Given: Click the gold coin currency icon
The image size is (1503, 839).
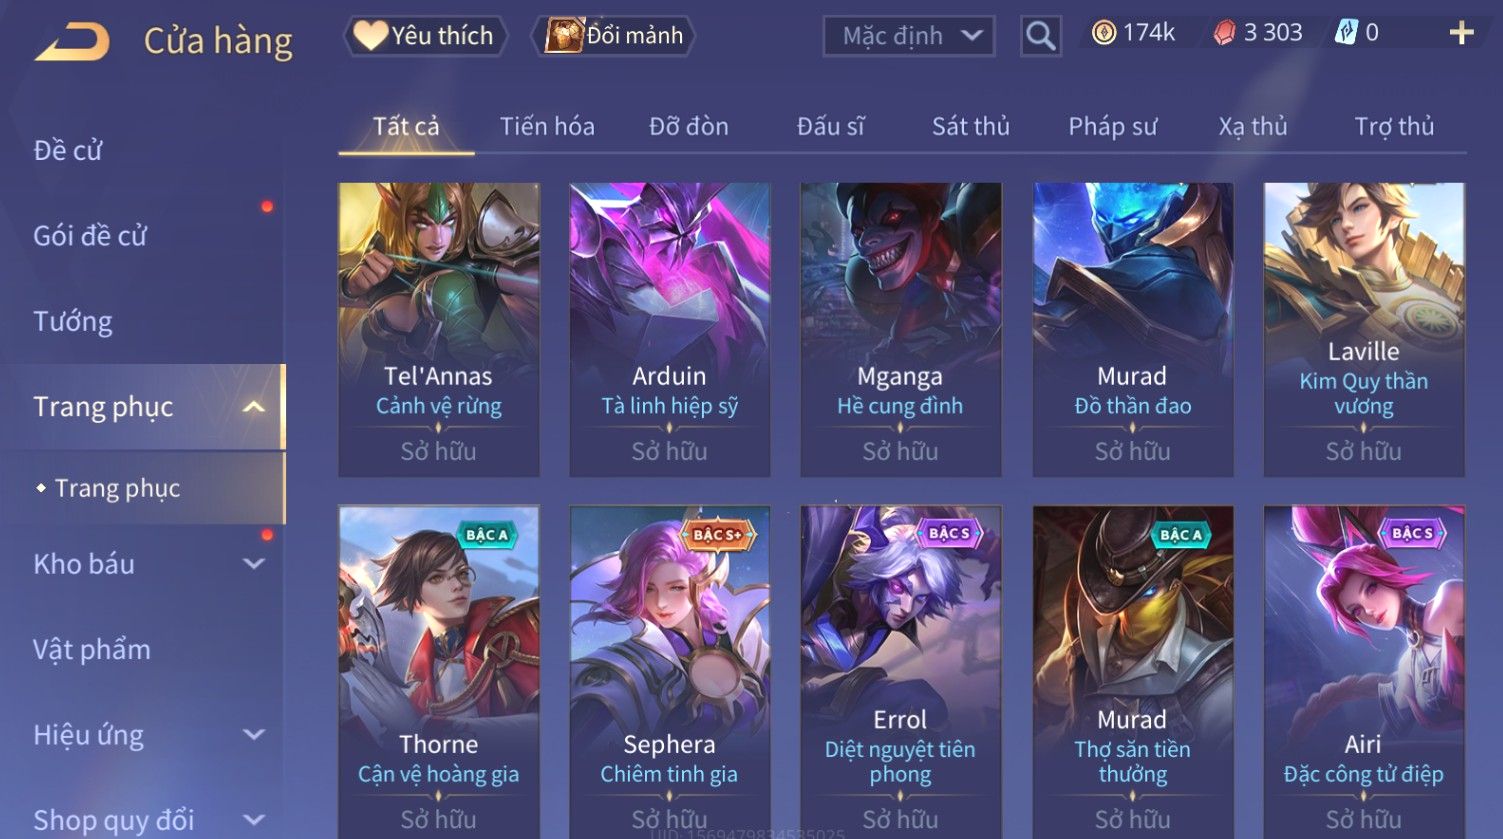Looking at the screenshot, I should click(x=1104, y=33).
